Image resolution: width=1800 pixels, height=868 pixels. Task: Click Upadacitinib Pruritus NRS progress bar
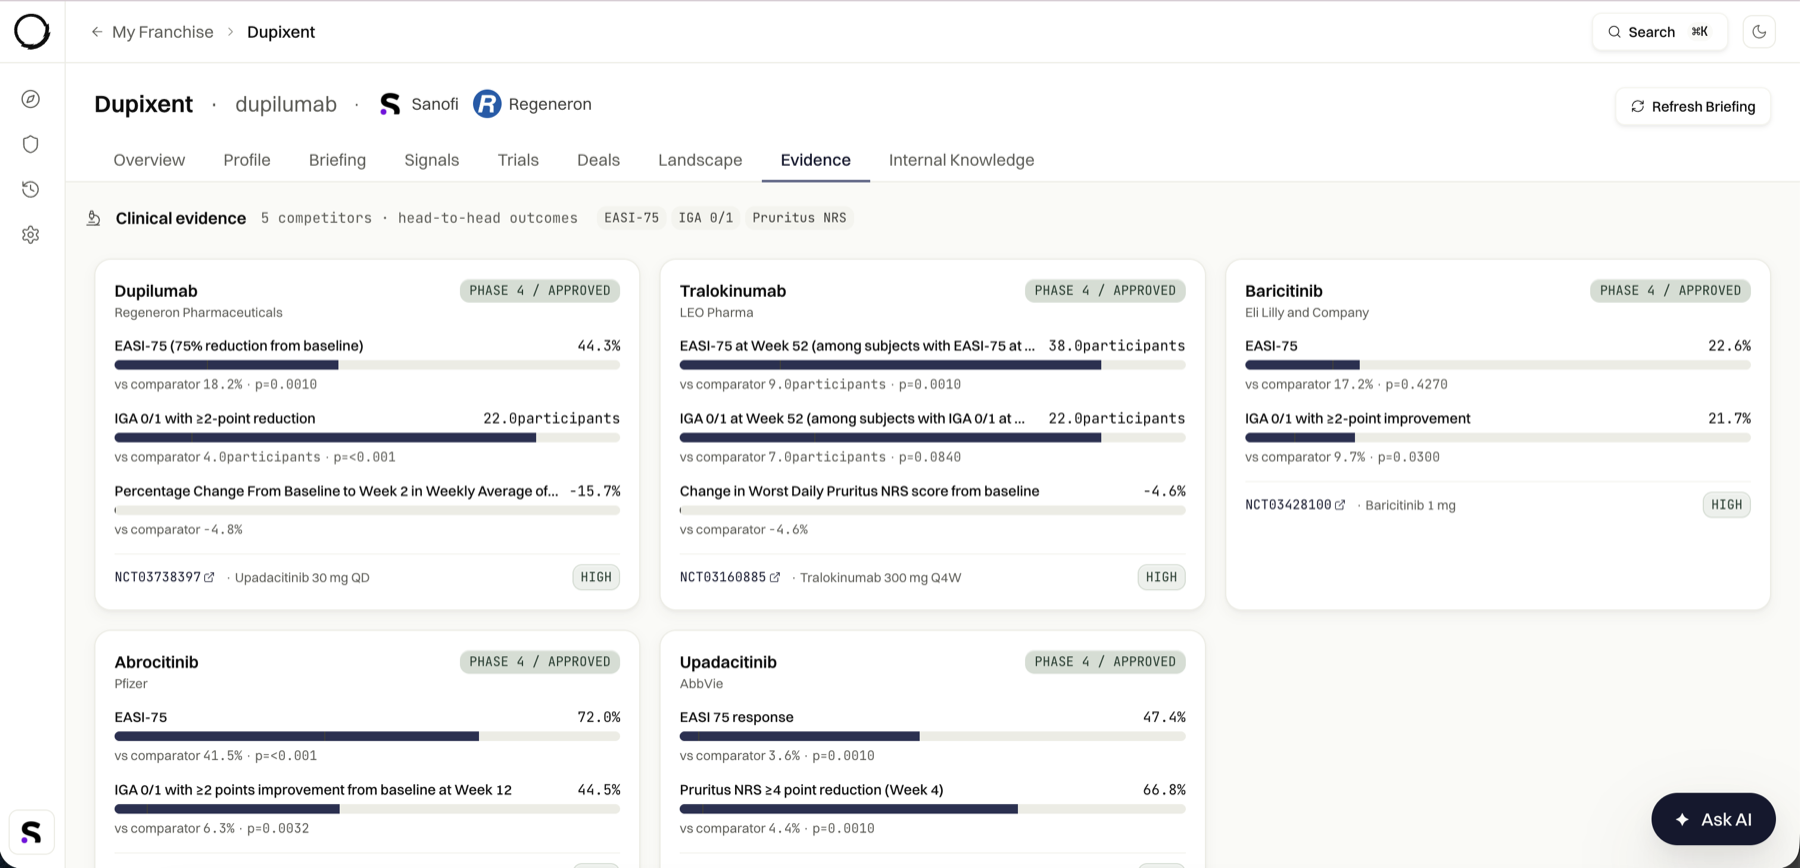pyautogui.click(x=932, y=809)
